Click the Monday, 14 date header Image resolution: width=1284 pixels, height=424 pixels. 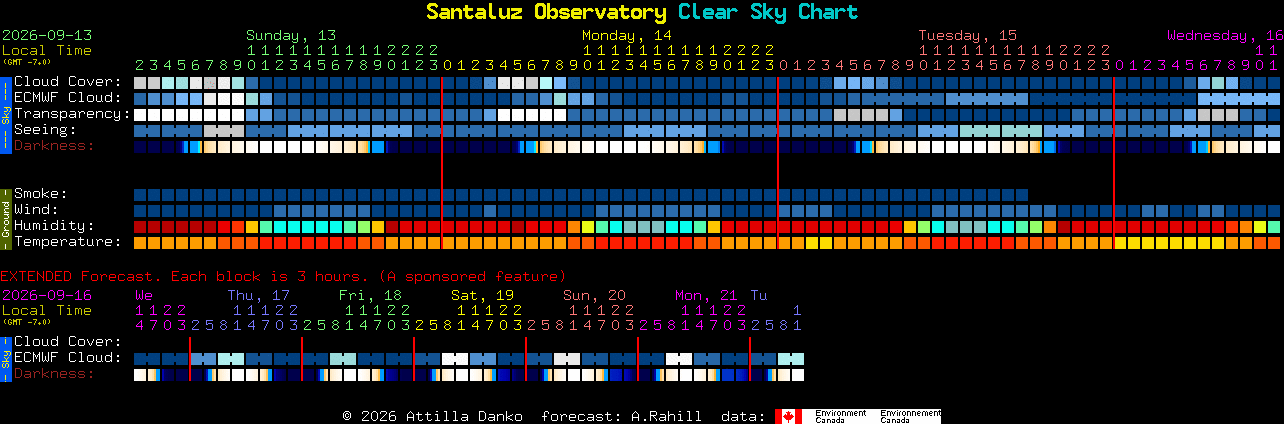(627, 35)
